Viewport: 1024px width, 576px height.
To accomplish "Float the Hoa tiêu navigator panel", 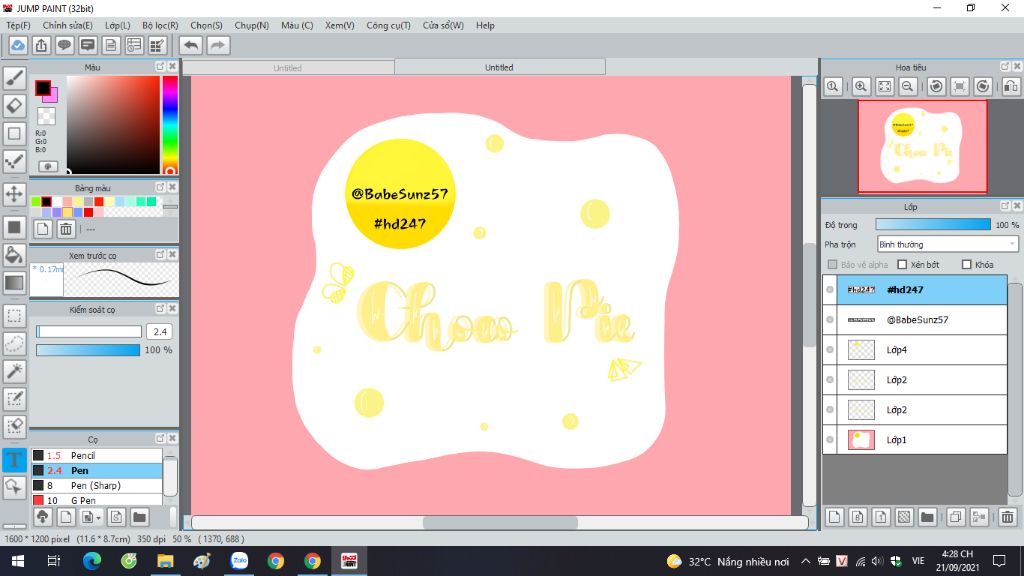I will [1005, 67].
